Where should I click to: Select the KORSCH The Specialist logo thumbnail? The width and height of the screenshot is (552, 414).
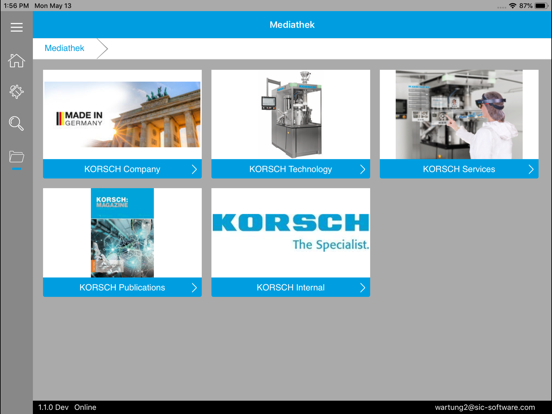(290, 233)
